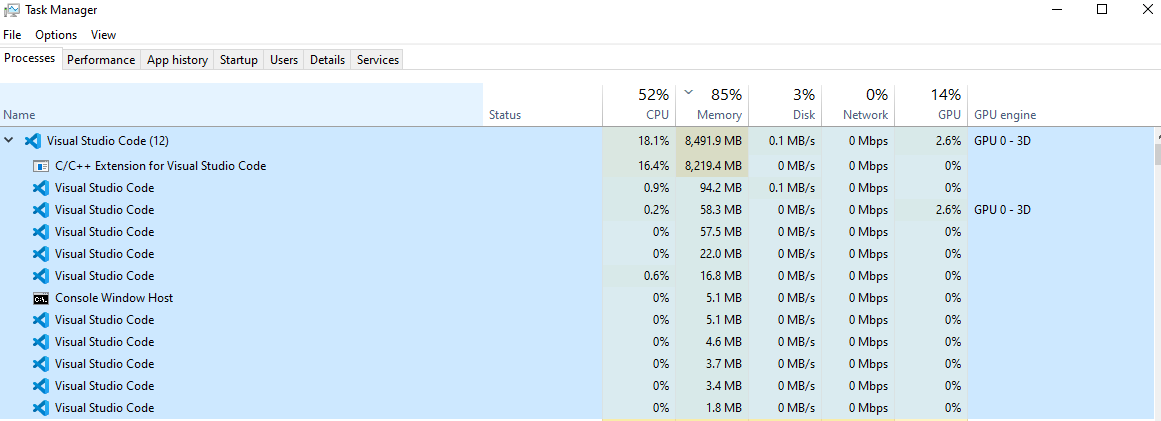The height and width of the screenshot is (421, 1161).
Task: Click the C/C++ Extension process icon
Action: (41, 166)
